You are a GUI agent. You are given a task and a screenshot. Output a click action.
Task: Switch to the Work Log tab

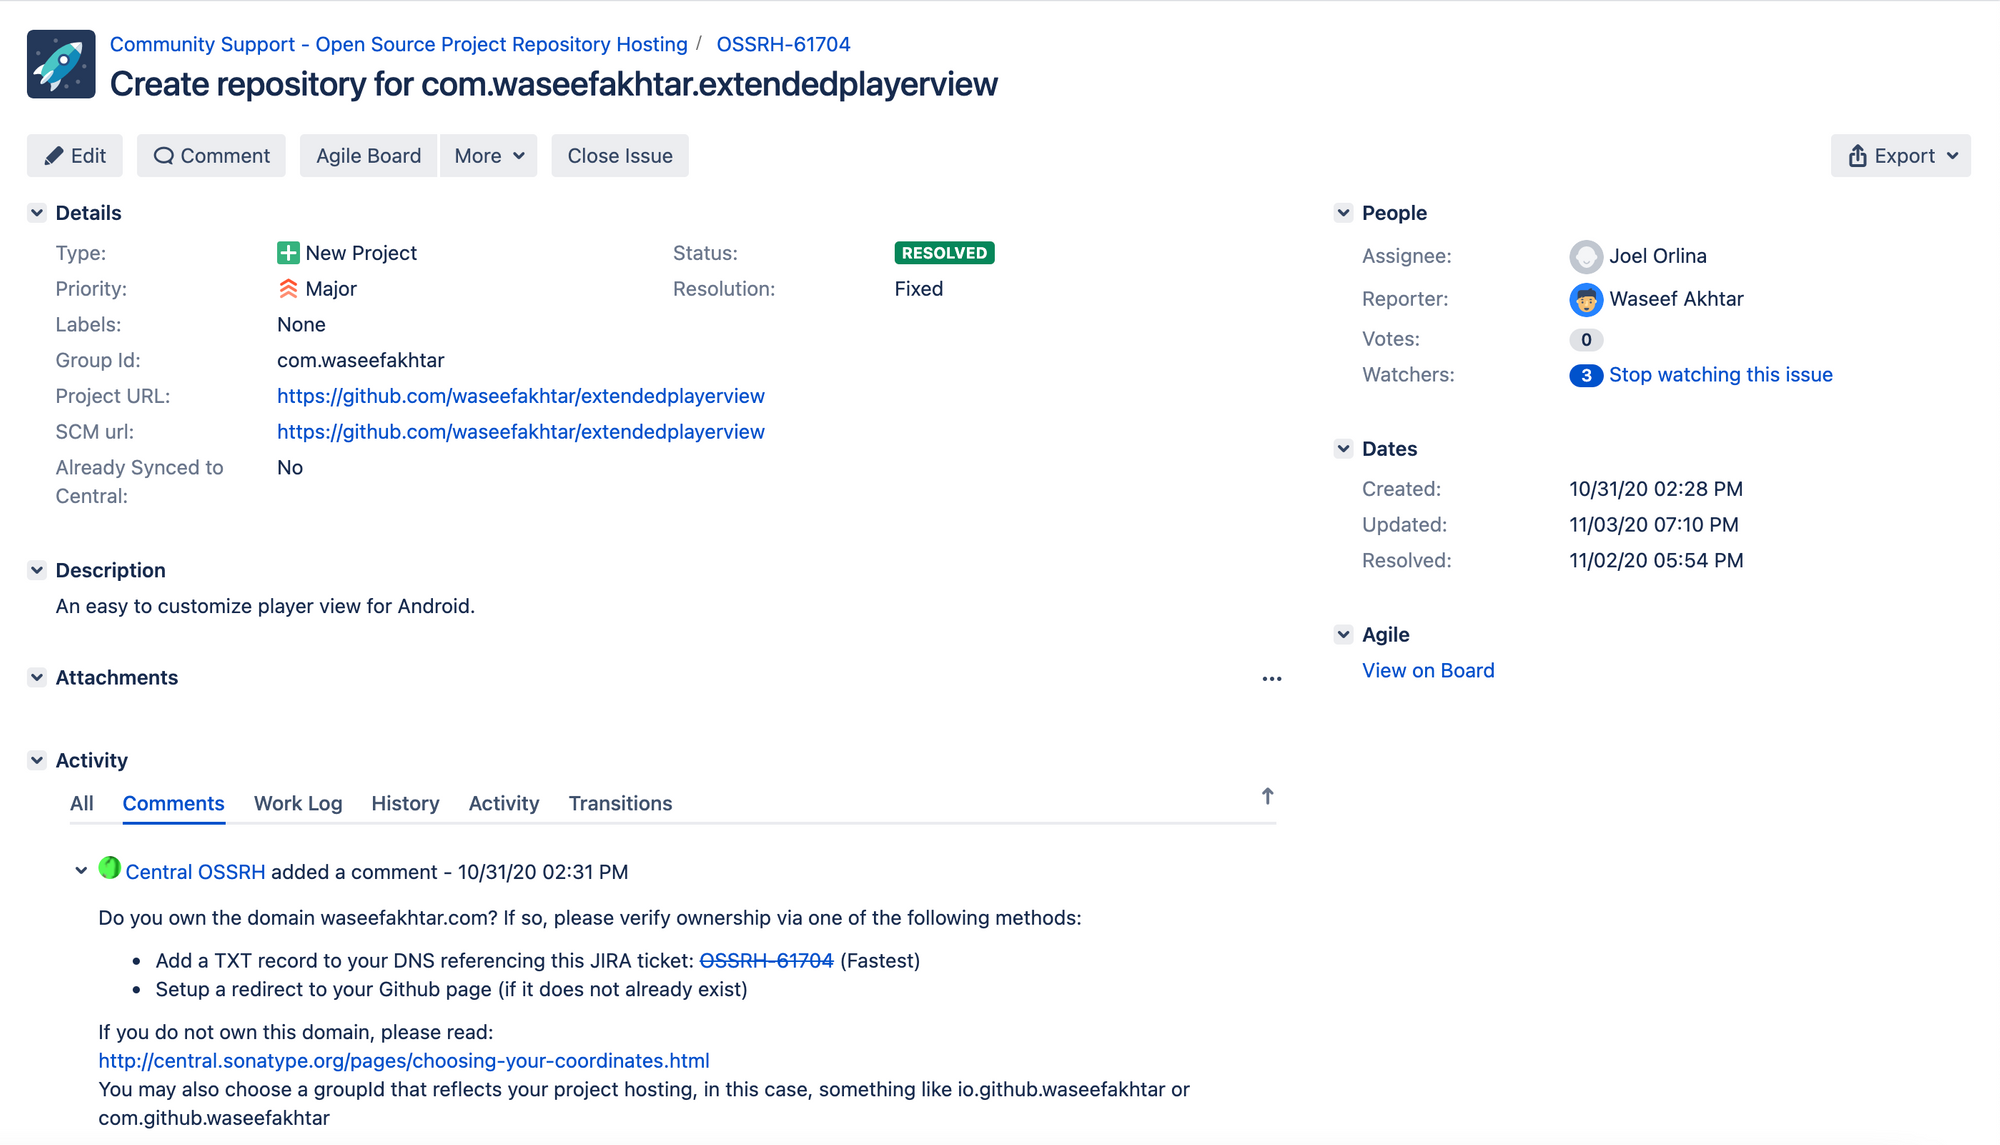pos(298,804)
